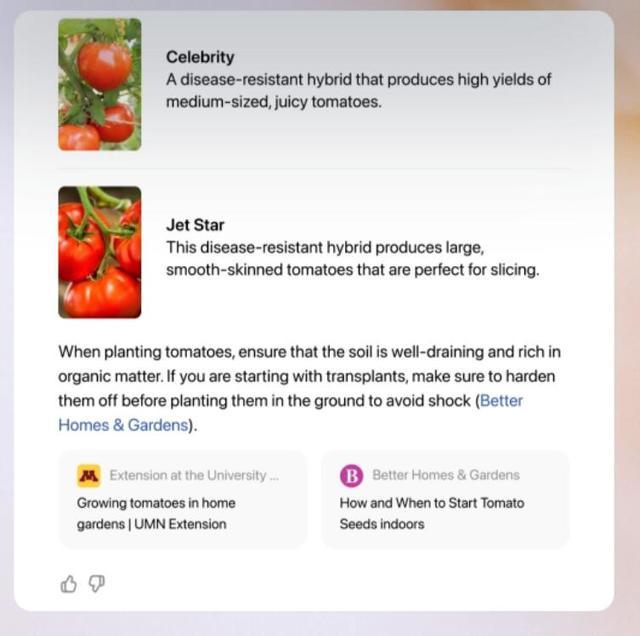Select the Jet Star variety heading
The image size is (640, 636).
pyautogui.click(x=196, y=225)
